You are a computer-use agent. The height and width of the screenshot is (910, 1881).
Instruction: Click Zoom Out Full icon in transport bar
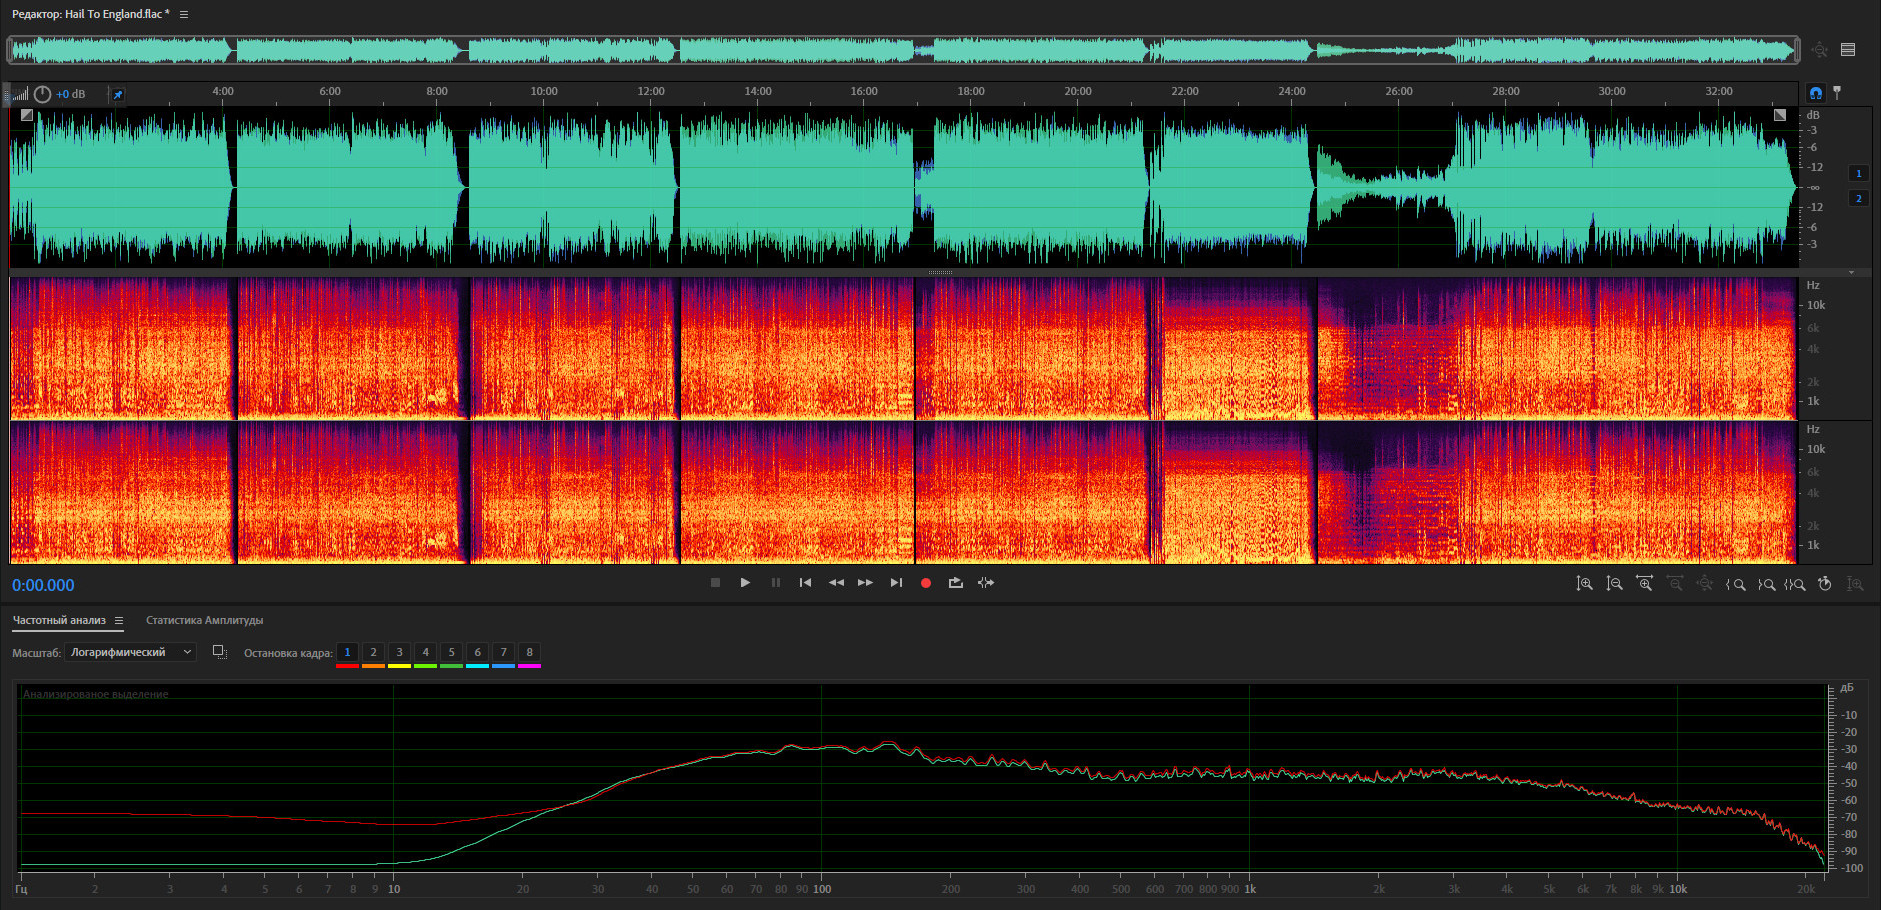pos(1705,584)
